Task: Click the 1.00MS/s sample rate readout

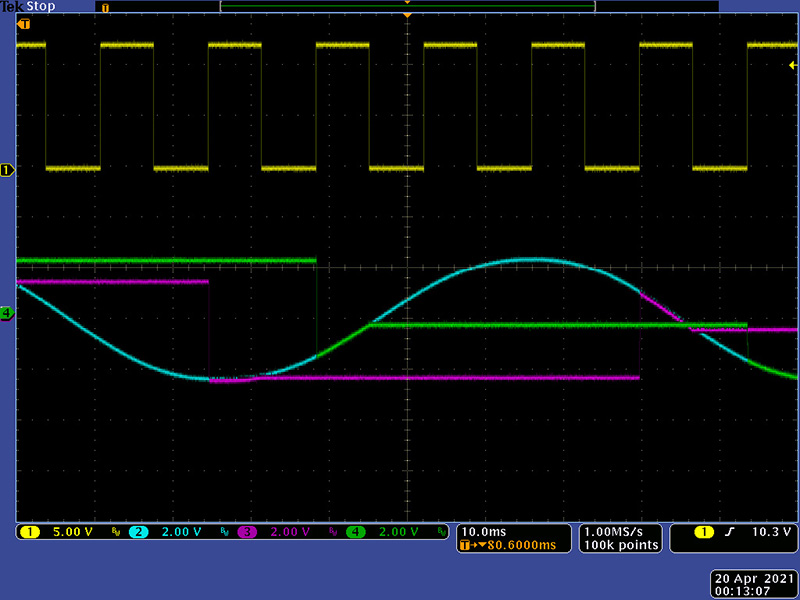Action: click(x=613, y=532)
